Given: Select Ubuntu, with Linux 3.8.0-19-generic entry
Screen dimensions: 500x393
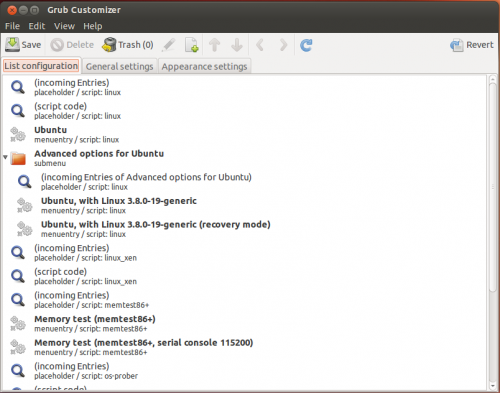Looking at the screenshot, I should (x=245, y=205).
